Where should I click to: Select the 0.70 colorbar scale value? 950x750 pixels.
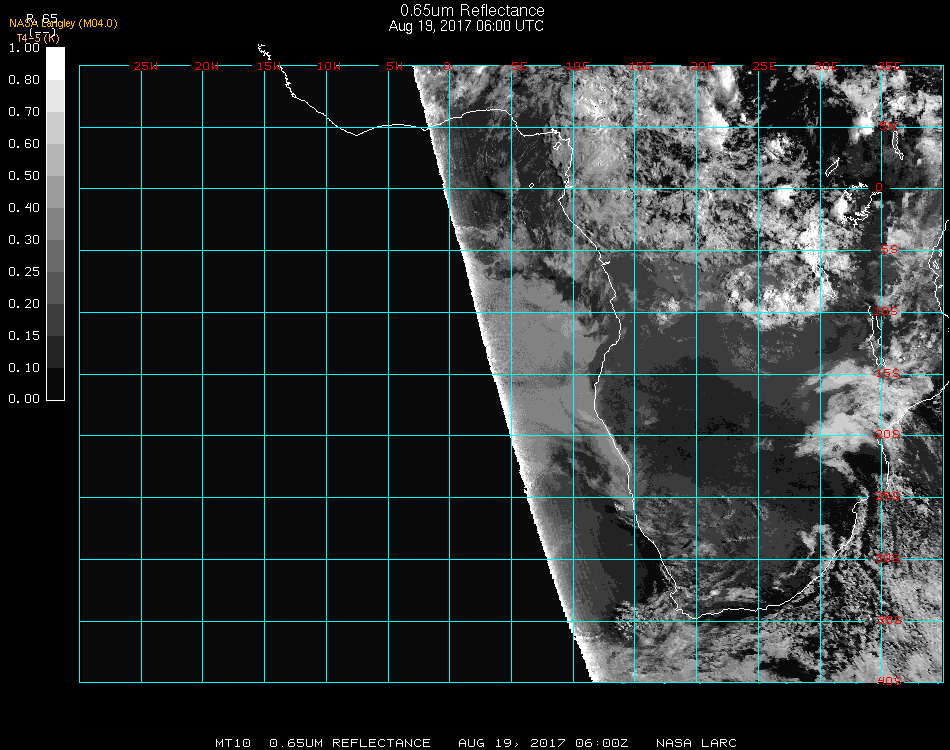click(x=24, y=112)
